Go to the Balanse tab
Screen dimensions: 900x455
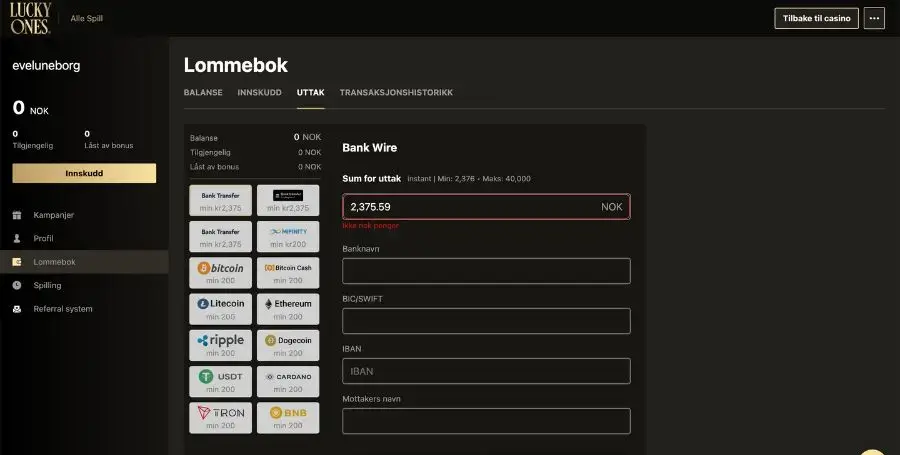click(203, 92)
